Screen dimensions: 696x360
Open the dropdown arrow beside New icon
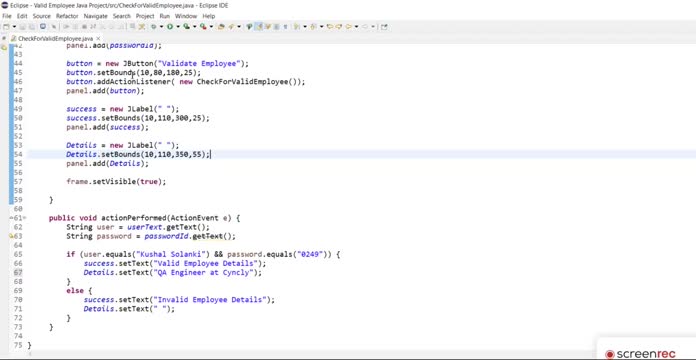coord(14,27)
